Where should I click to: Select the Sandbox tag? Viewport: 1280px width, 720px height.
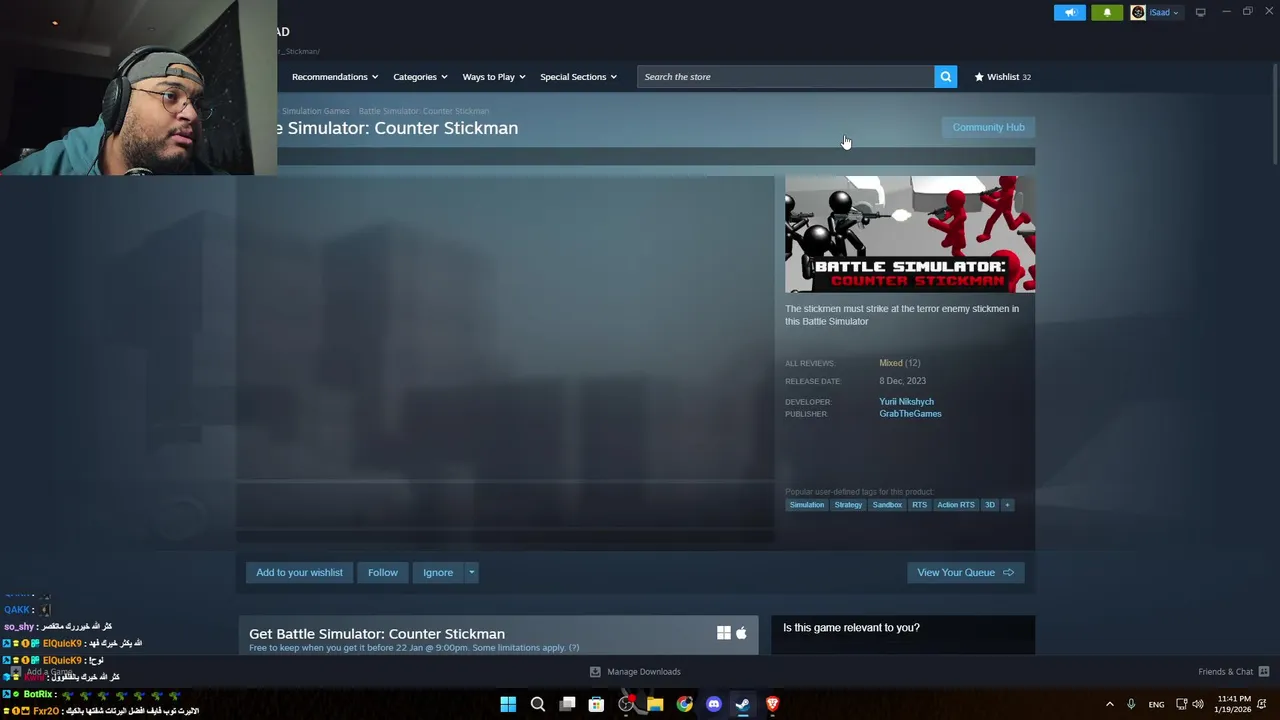tap(887, 505)
